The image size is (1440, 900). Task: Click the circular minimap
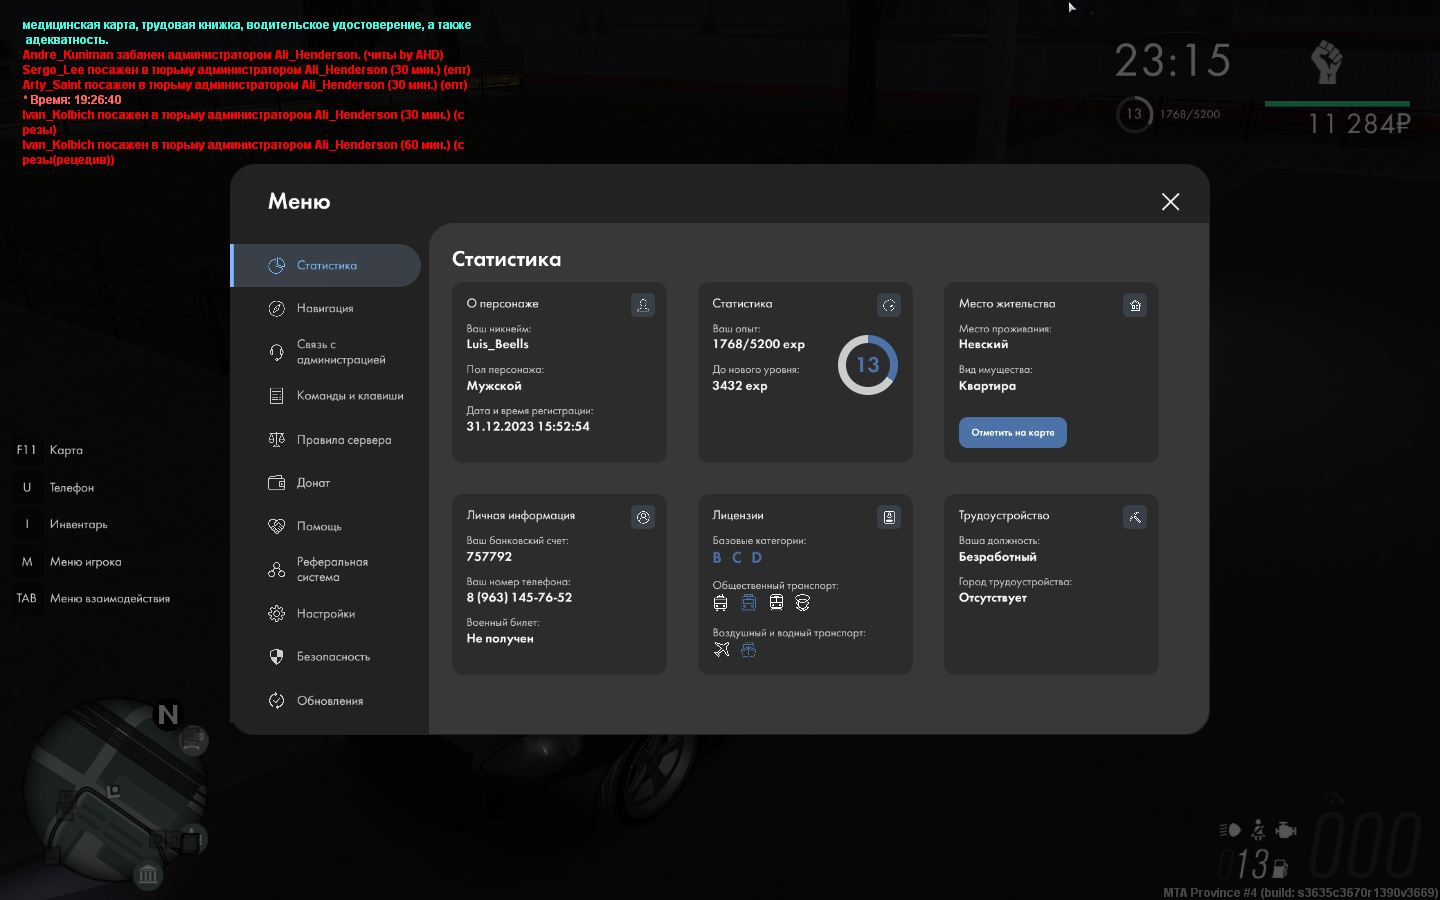point(115,790)
